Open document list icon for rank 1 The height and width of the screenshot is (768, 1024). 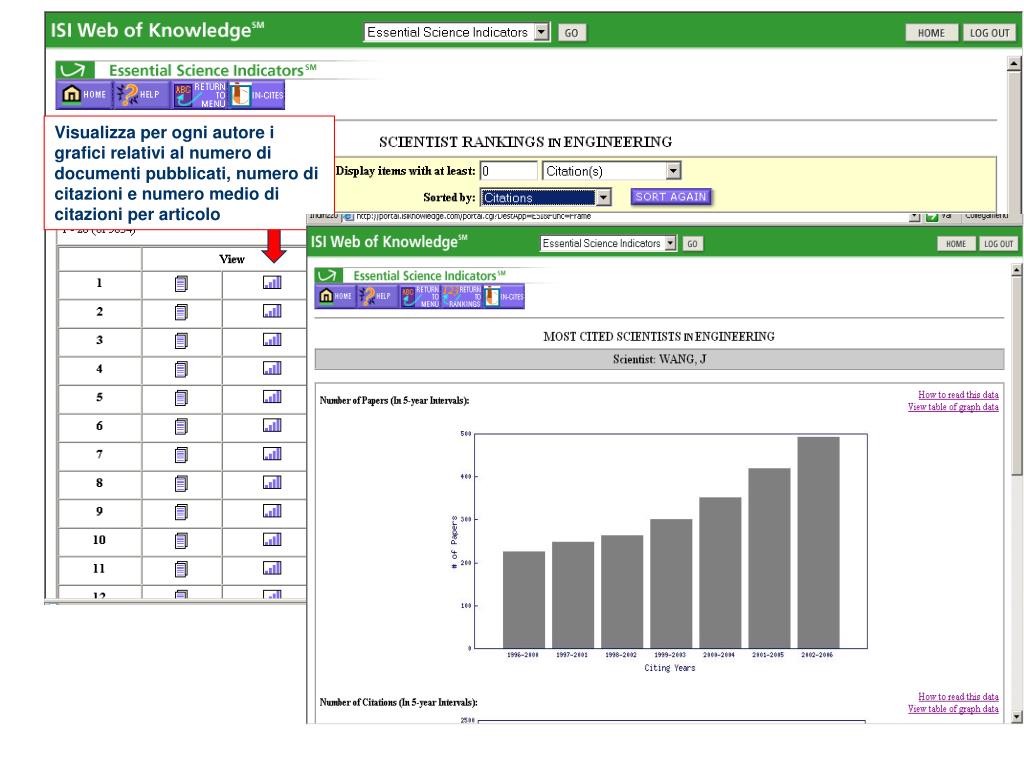tap(182, 283)
